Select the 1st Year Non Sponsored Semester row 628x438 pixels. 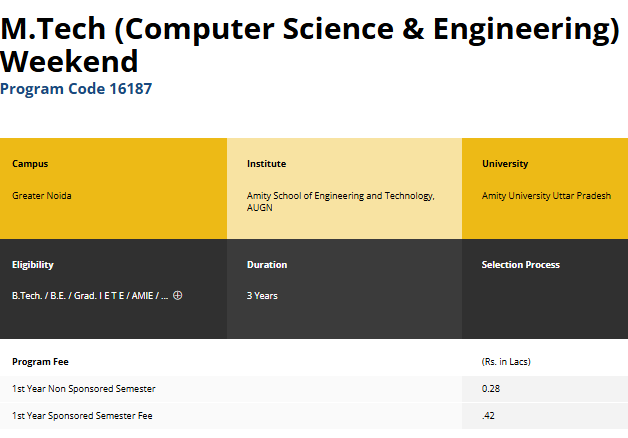point(84,388)
